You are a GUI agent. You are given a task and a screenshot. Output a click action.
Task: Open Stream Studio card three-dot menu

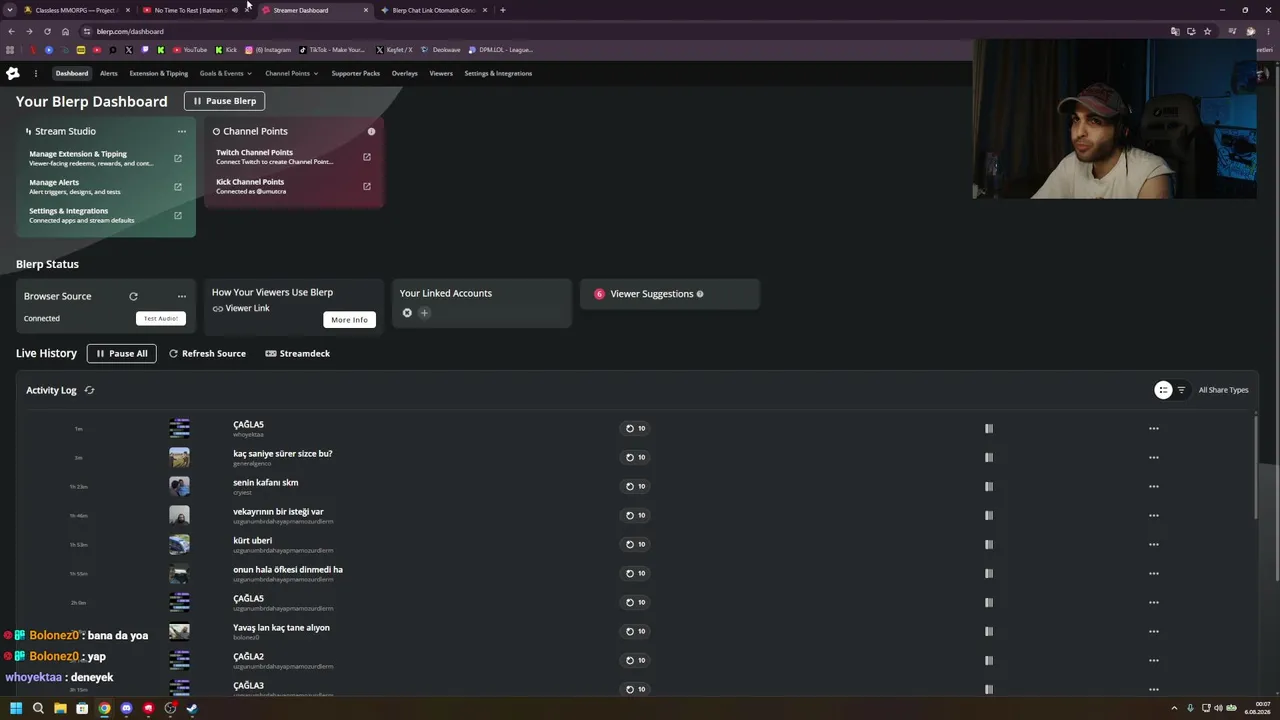(x=182, y=131)
